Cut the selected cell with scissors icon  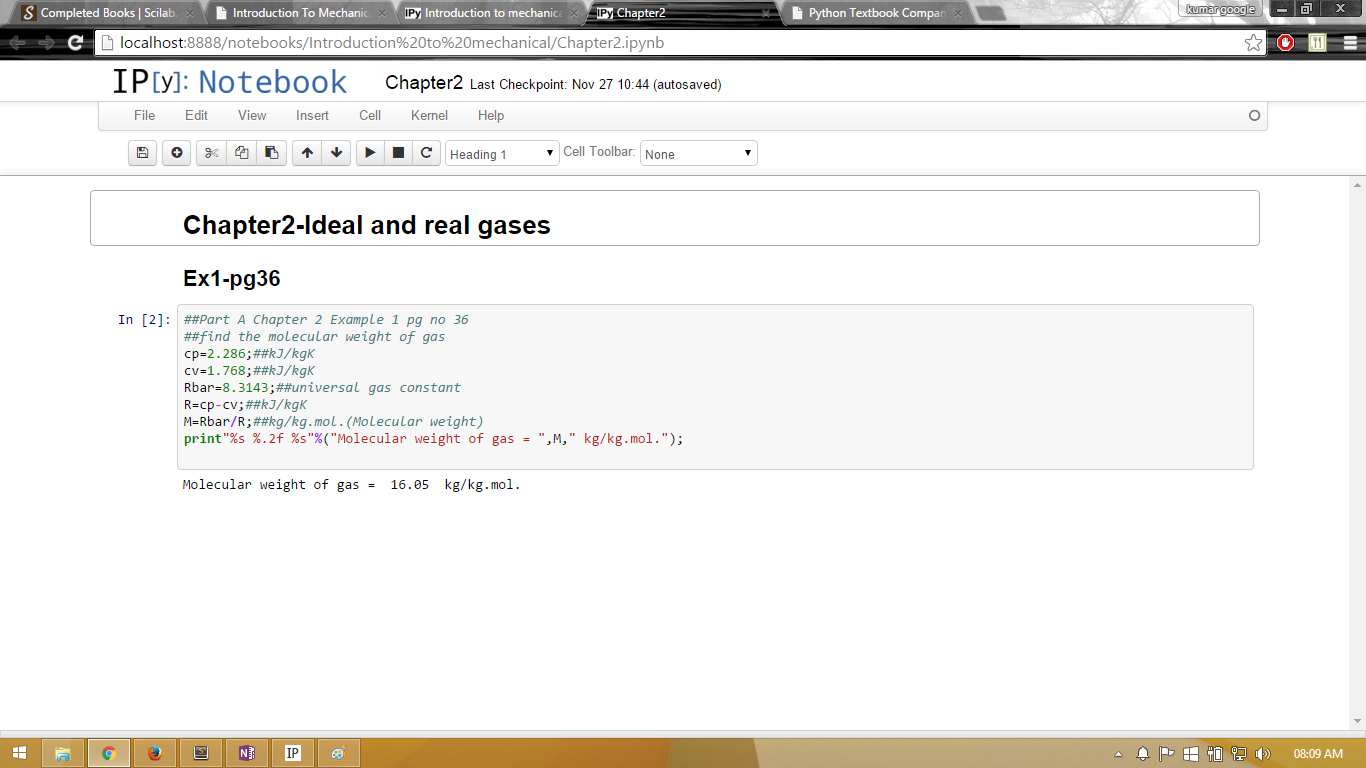point(211,153)
